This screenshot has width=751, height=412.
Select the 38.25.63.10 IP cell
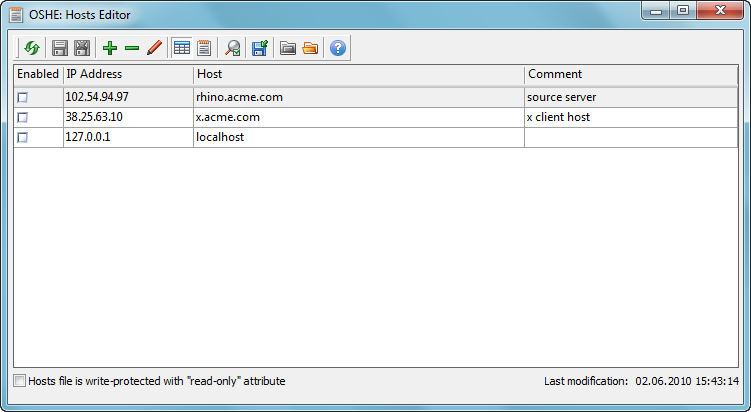128,117
